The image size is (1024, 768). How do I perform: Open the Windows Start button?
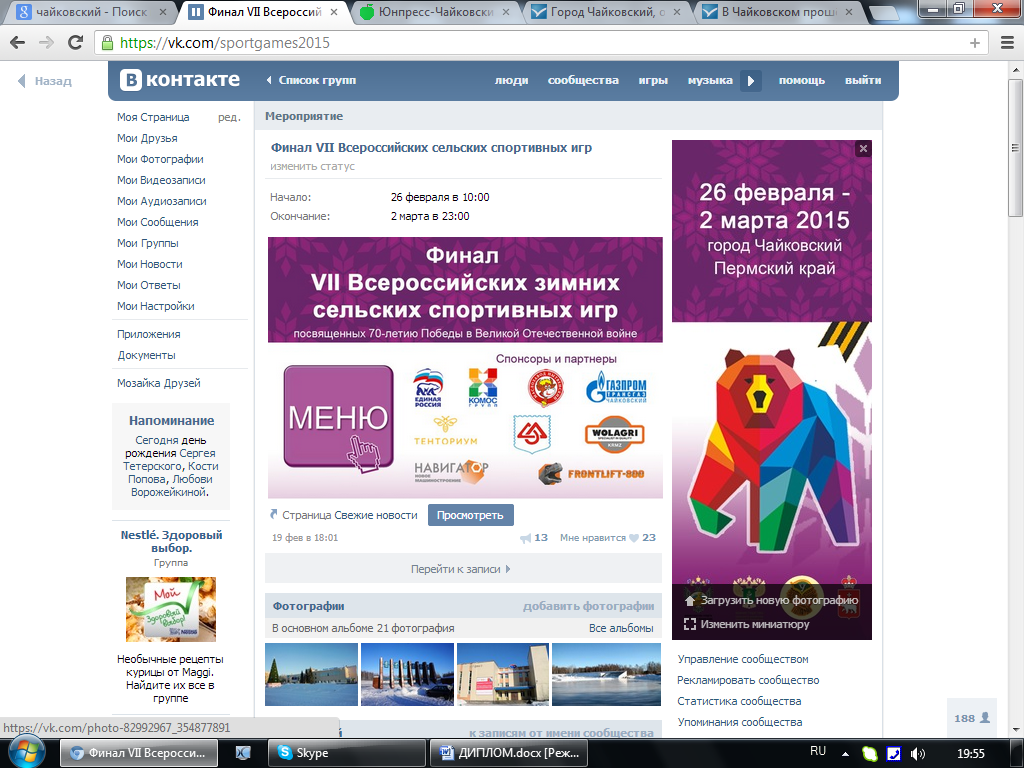[x=27, y=752]
